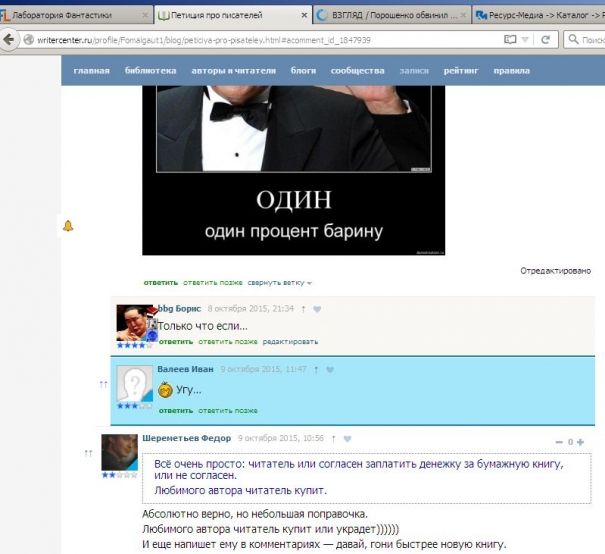Viewport: 605px width, 554px height.
Task: Click the heart icon on Шереметьев Федор comment
Action: pos(347,438)
